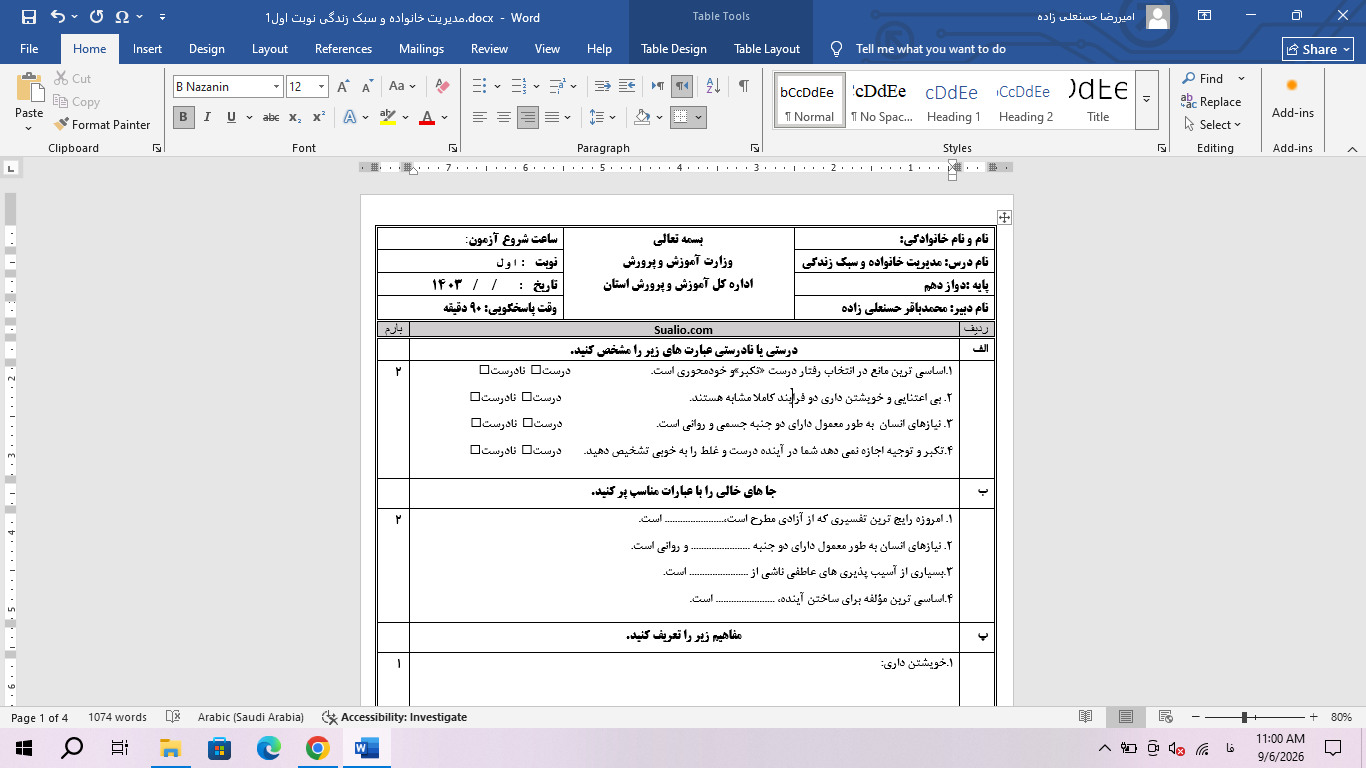
Task: Increase paragraph indent
Action: (628, 87)
